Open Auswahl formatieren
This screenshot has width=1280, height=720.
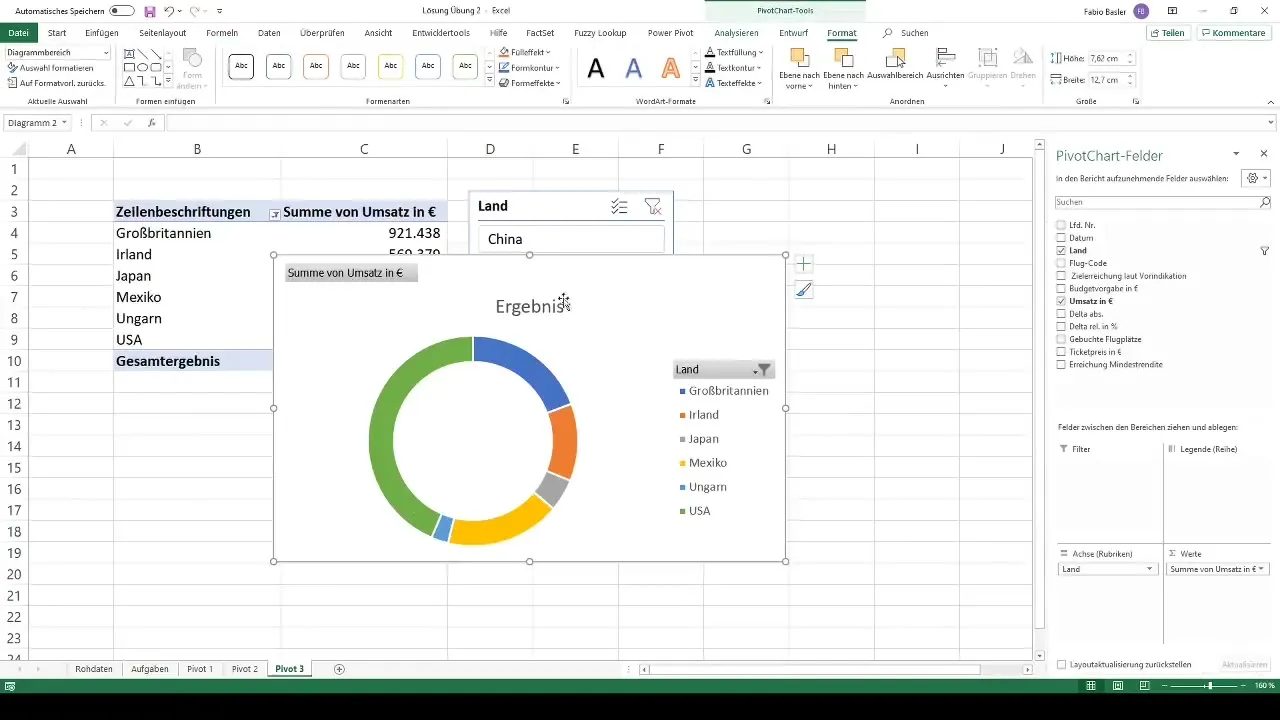50,67
